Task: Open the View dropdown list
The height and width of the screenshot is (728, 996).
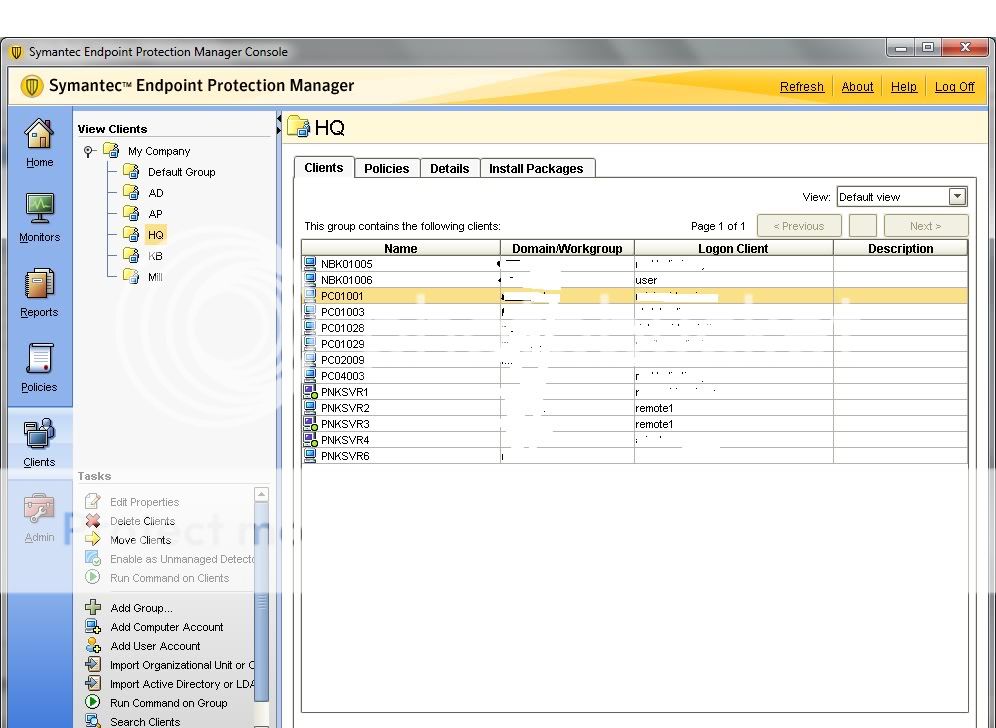Action: (x=957, y=196)
